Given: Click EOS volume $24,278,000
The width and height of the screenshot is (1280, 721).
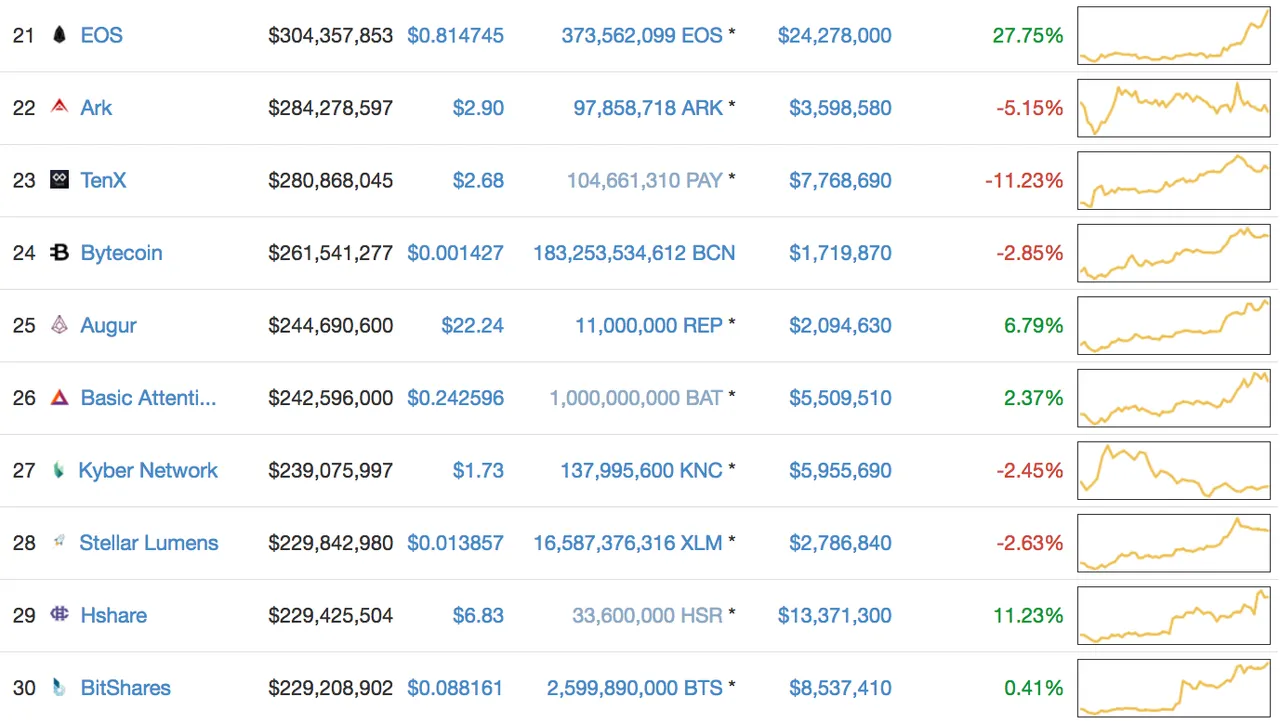Looking at the screenshot, I should pos(835,35).
